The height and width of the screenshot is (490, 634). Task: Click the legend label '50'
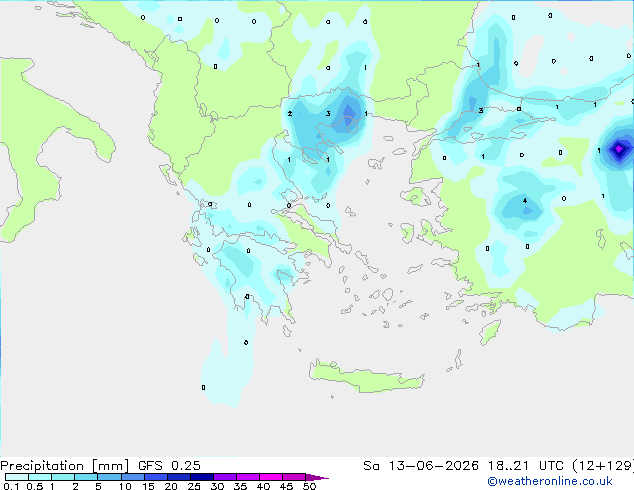[x=309, y=486]
